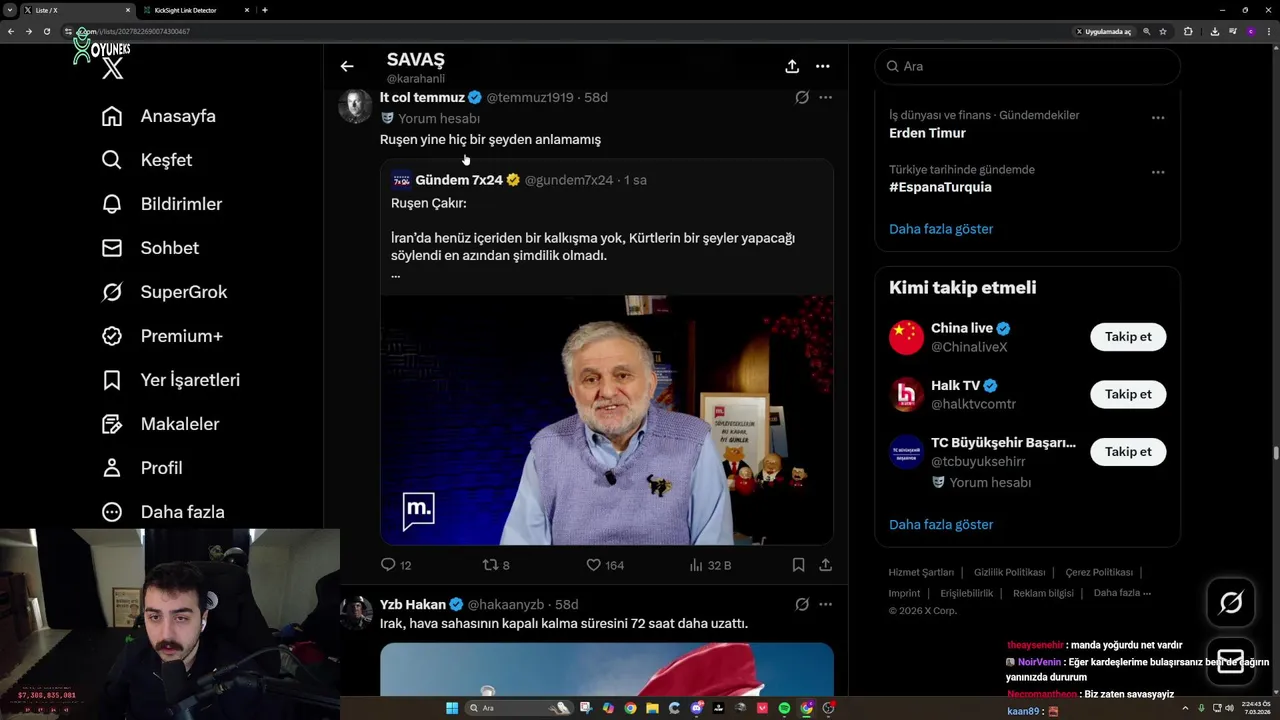Image resolution: width=1280 pixels, height=720 pixels.
Task: Show more trends via Daha fazla göster
Action: pyautogui.click(x=941, y=229)
